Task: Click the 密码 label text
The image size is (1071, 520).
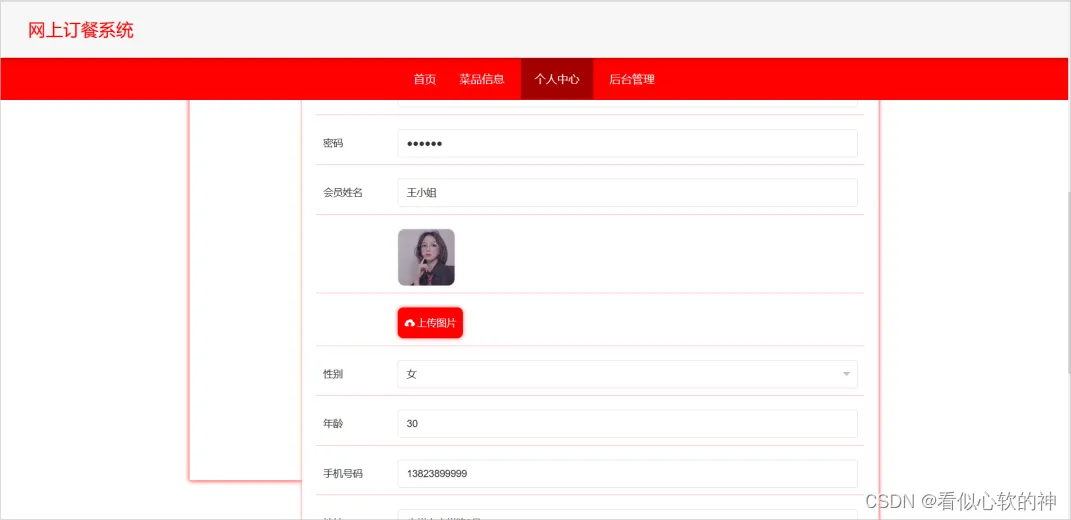Action: point(333,143)
